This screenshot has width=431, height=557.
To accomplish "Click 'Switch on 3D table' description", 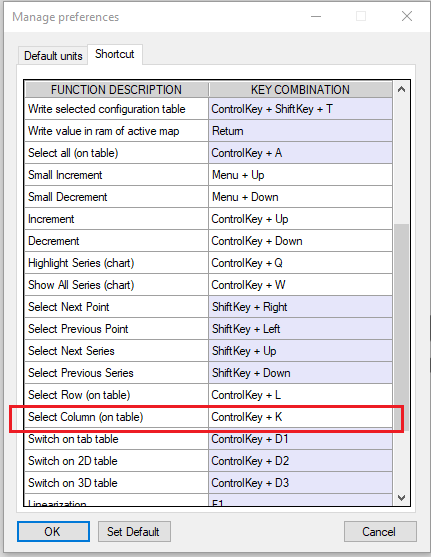I will click(x=117, y=483).
